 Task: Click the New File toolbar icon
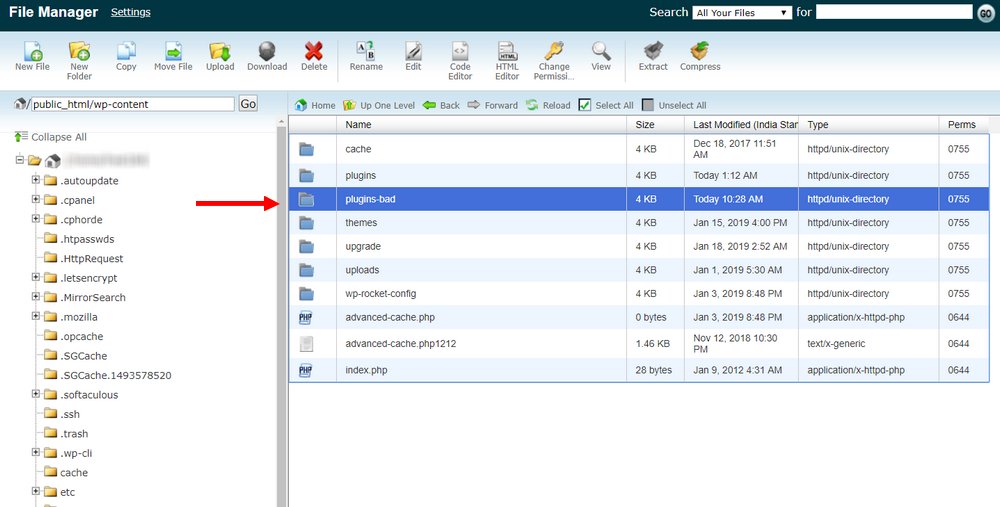(x=32, y=54)
